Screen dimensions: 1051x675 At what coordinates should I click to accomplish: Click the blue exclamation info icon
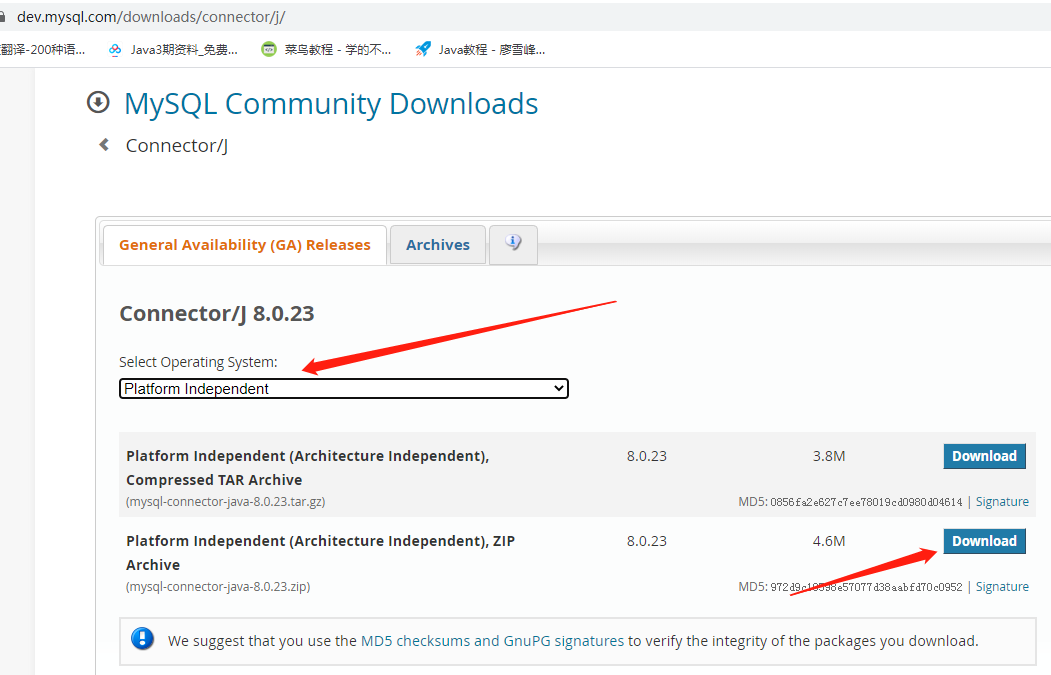pyautogui.click(x=142, y=639)
